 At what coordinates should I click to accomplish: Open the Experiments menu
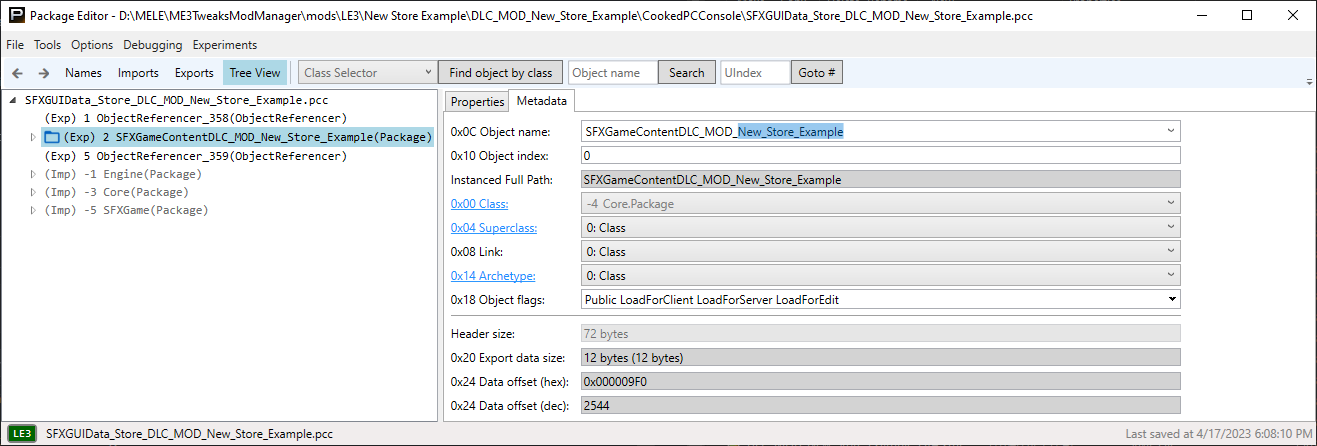coord(225,45)
